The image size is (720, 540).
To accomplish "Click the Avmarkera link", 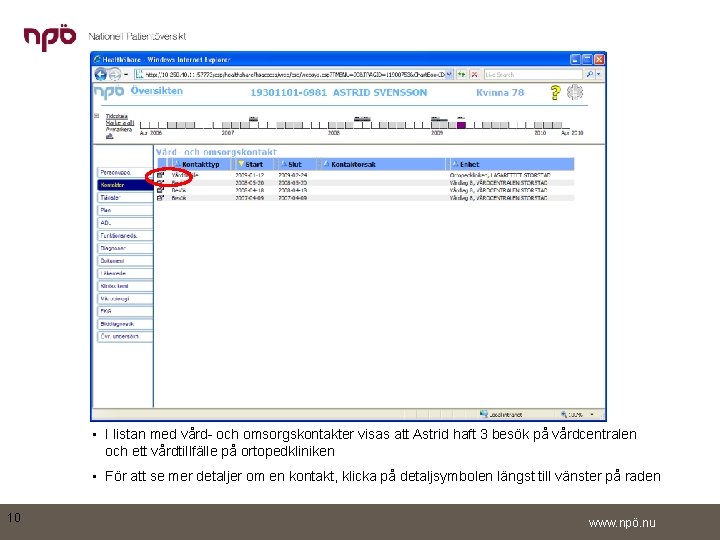I will coord(119,129).
